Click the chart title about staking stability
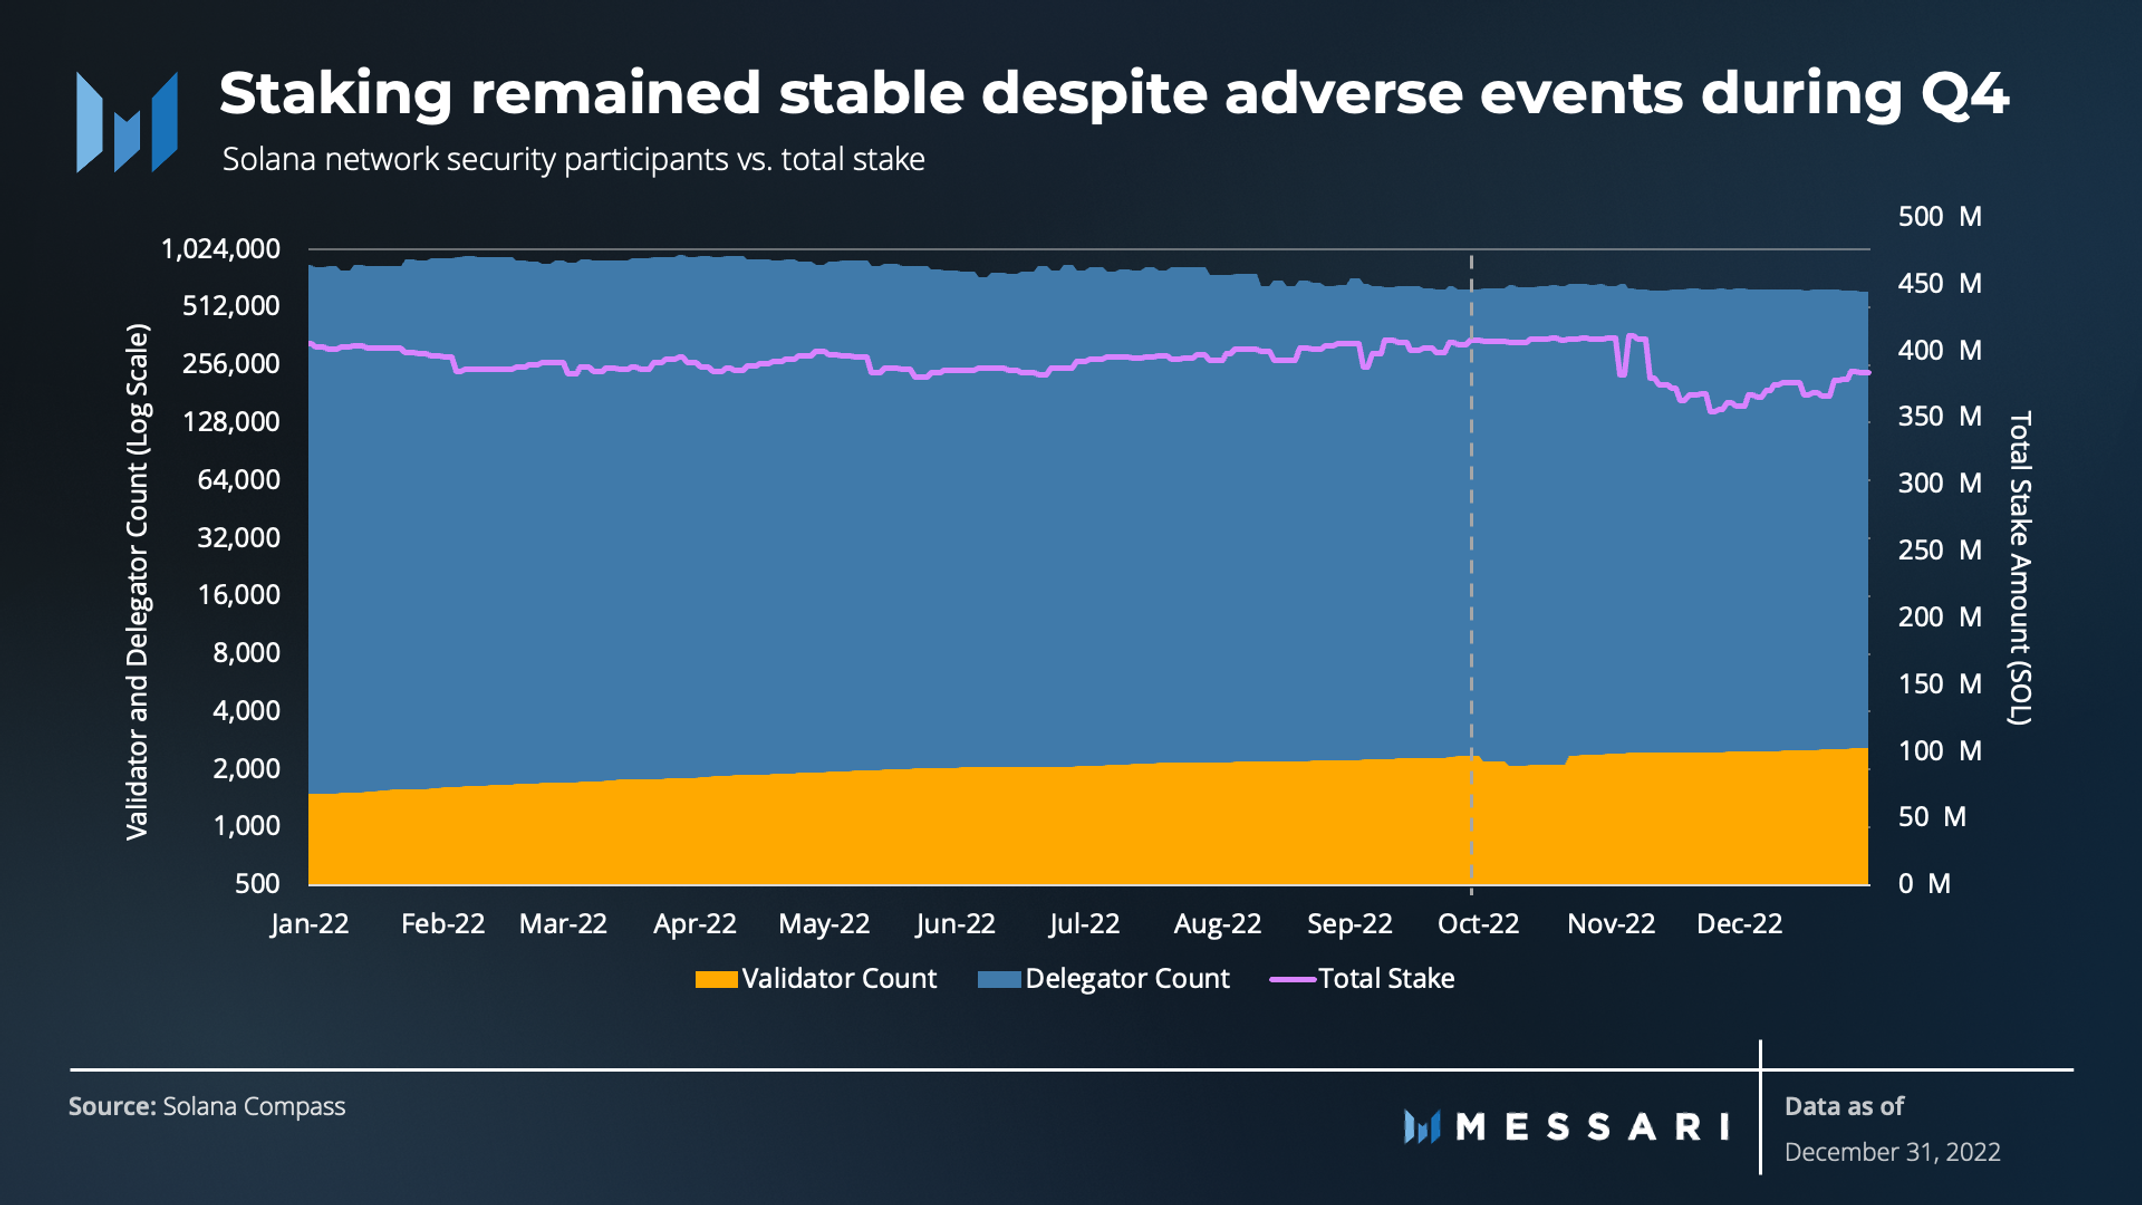2142x1205 pixels. pyautogui.click(x=1113, y=93)
